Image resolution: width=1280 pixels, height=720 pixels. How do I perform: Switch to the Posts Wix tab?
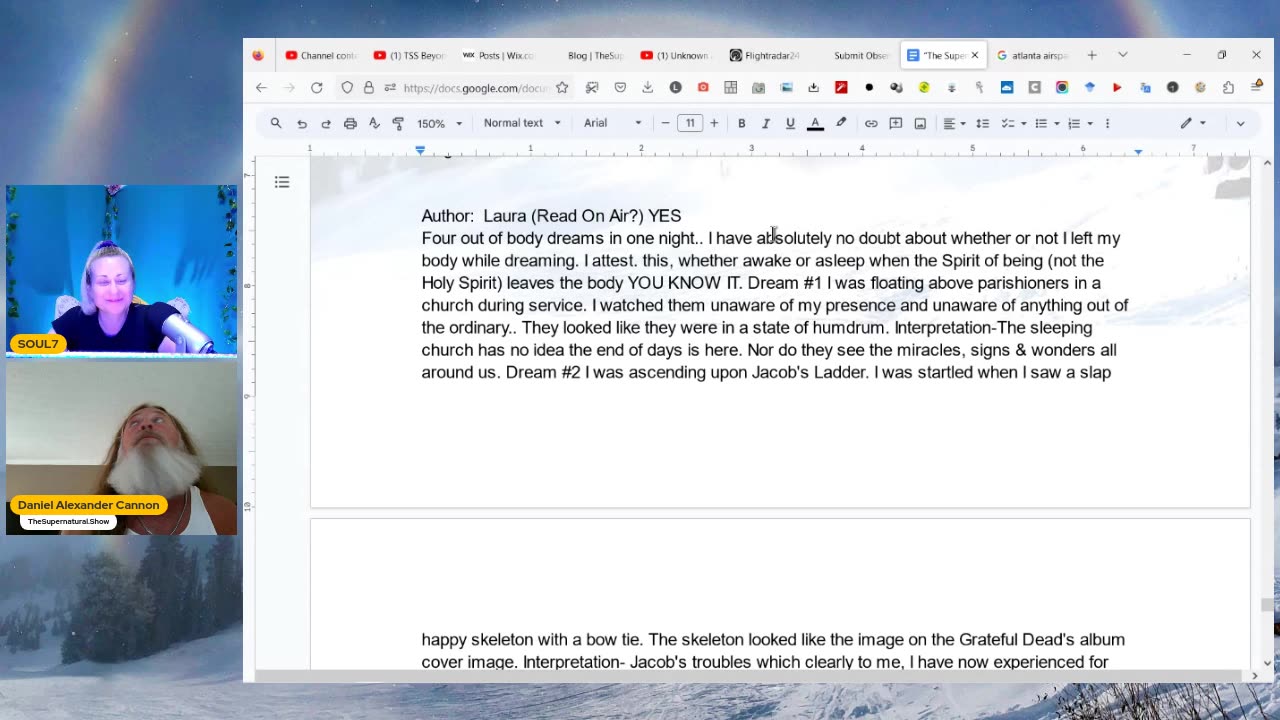(x=498, y=55)
